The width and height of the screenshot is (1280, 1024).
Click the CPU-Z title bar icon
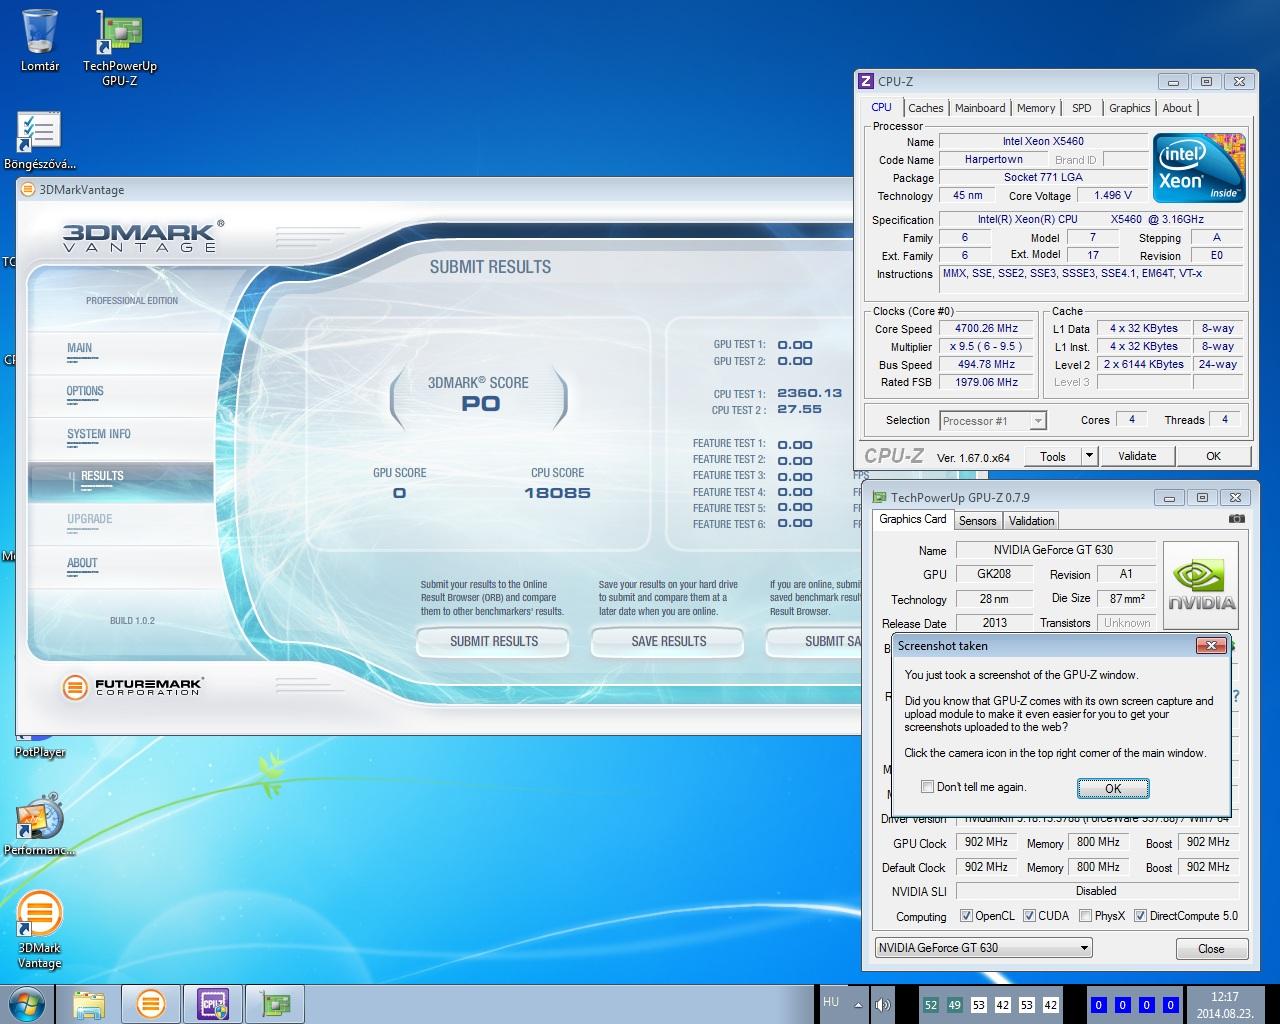point(866,81)
